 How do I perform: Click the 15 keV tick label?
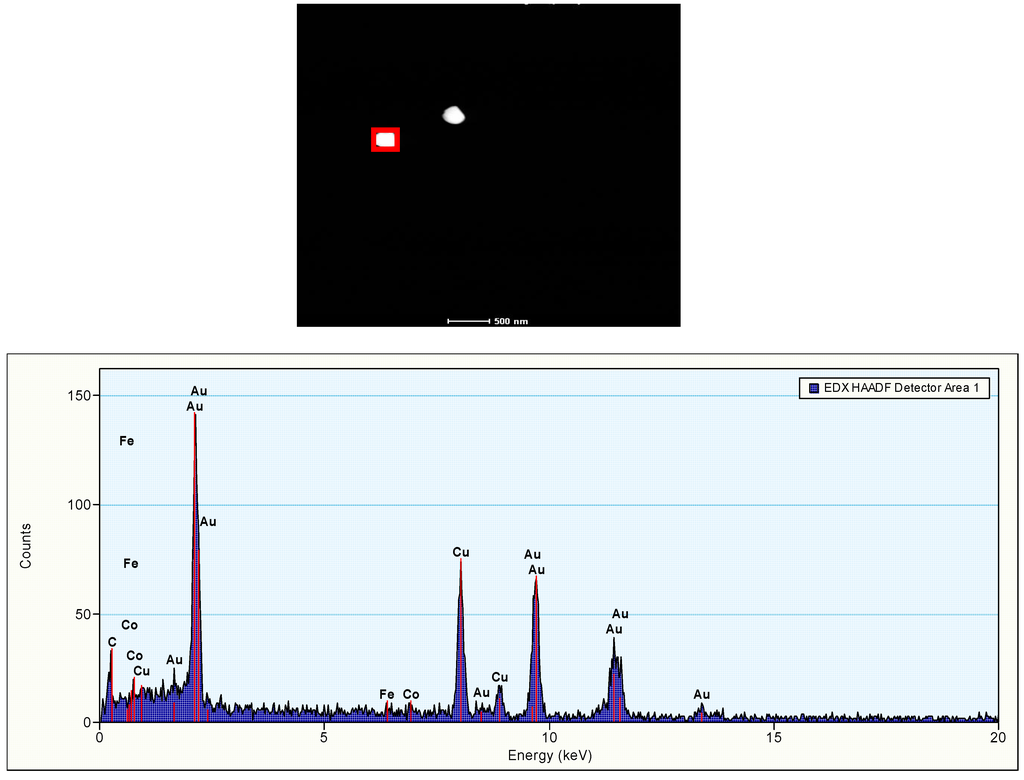(x=773, y=738)
